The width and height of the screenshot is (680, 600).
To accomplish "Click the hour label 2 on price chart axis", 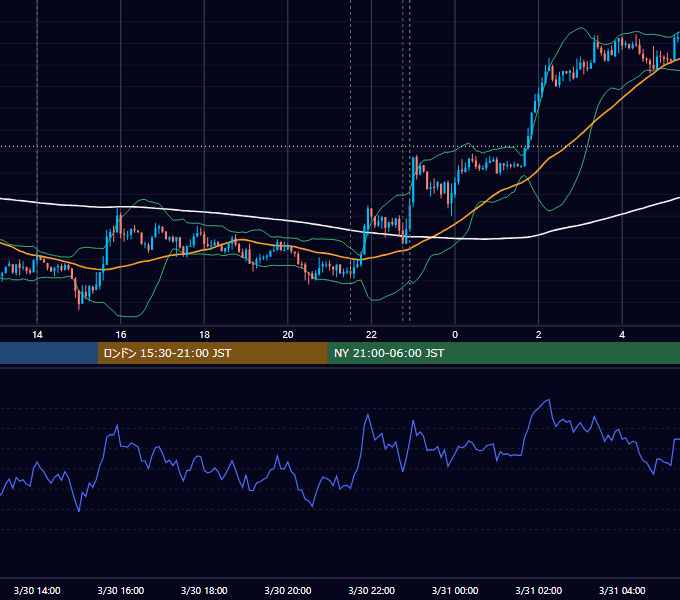I will (538, 335).
